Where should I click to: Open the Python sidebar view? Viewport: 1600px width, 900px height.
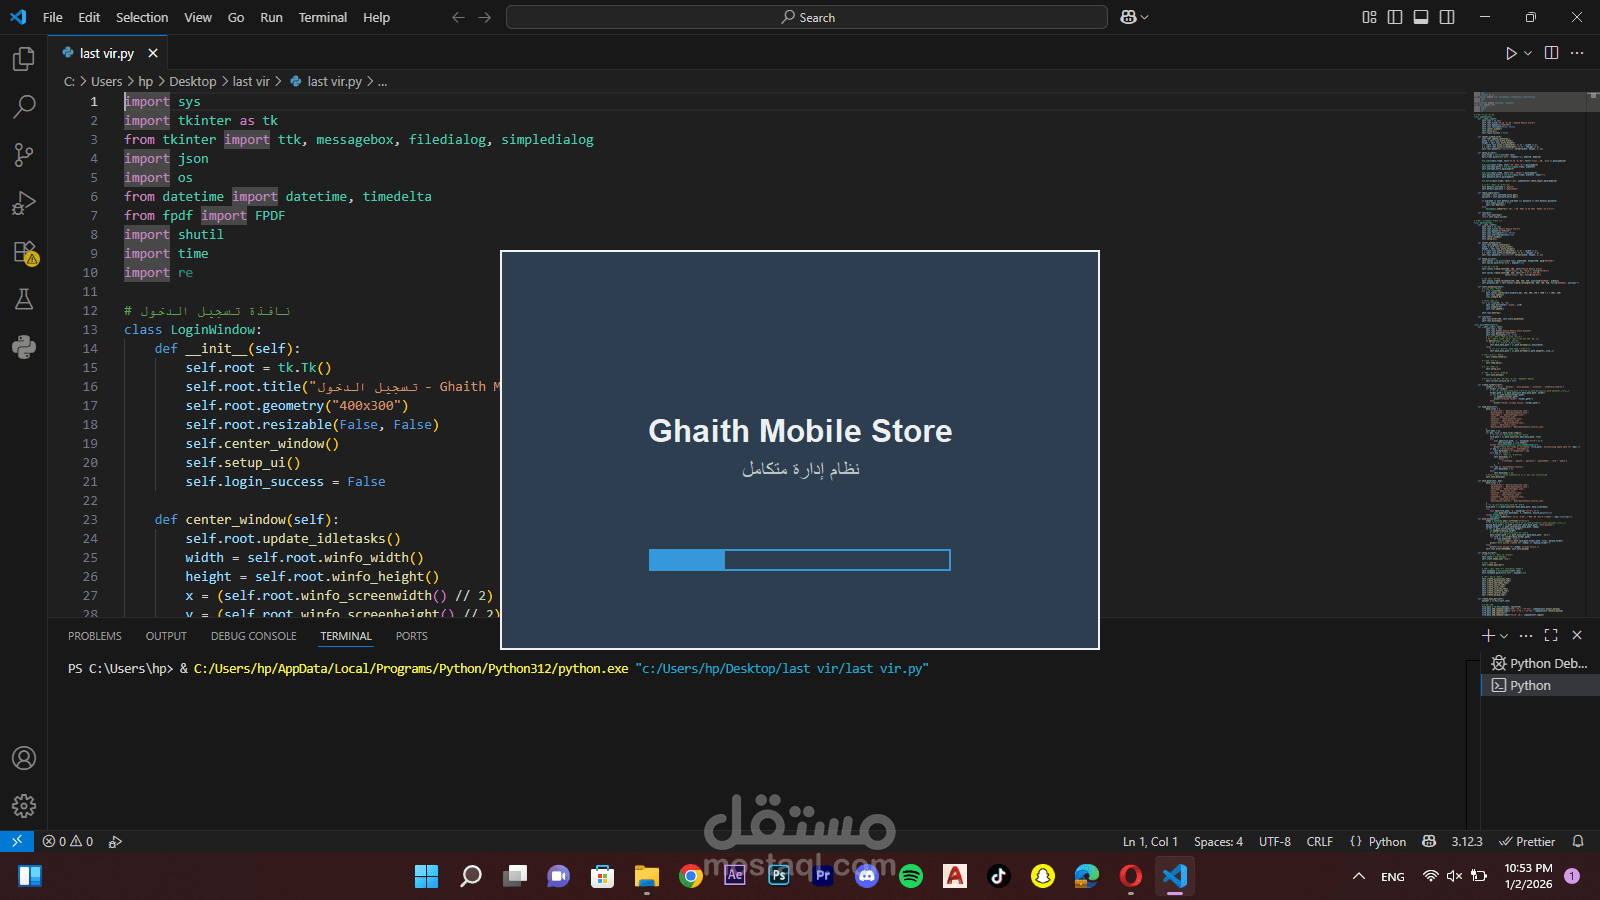[24, 347]
